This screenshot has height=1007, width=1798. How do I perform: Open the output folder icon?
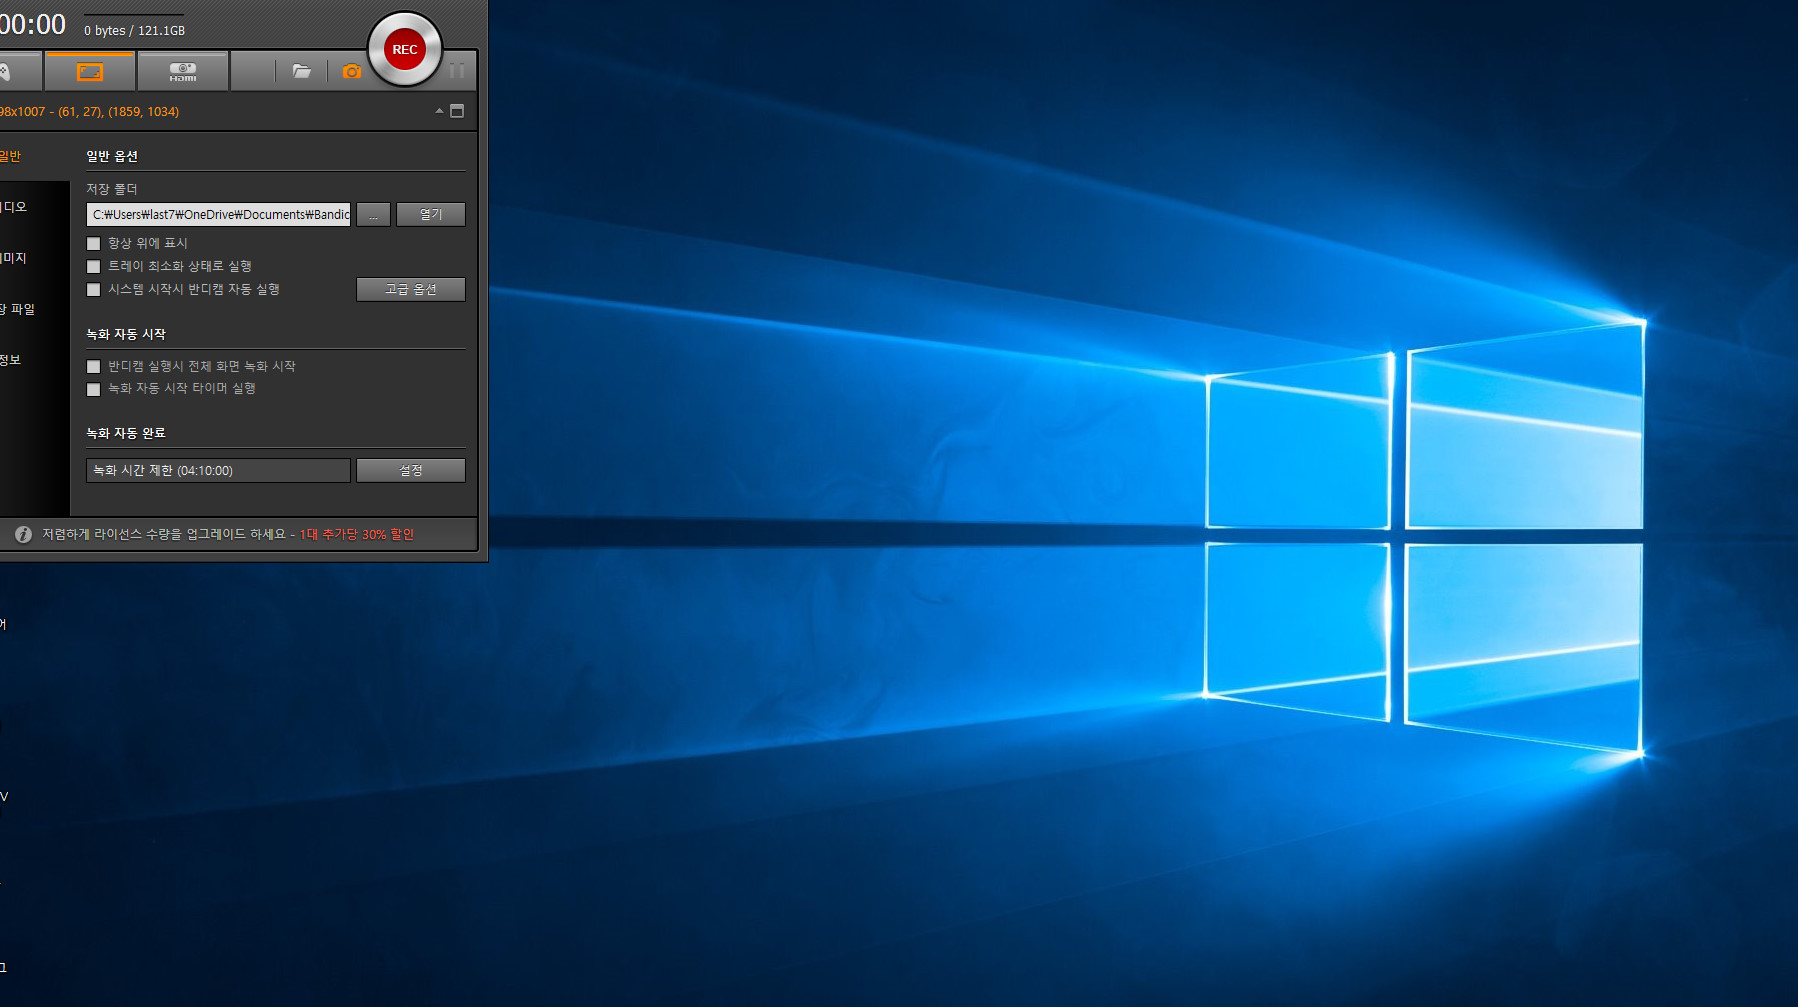[301, 71]
